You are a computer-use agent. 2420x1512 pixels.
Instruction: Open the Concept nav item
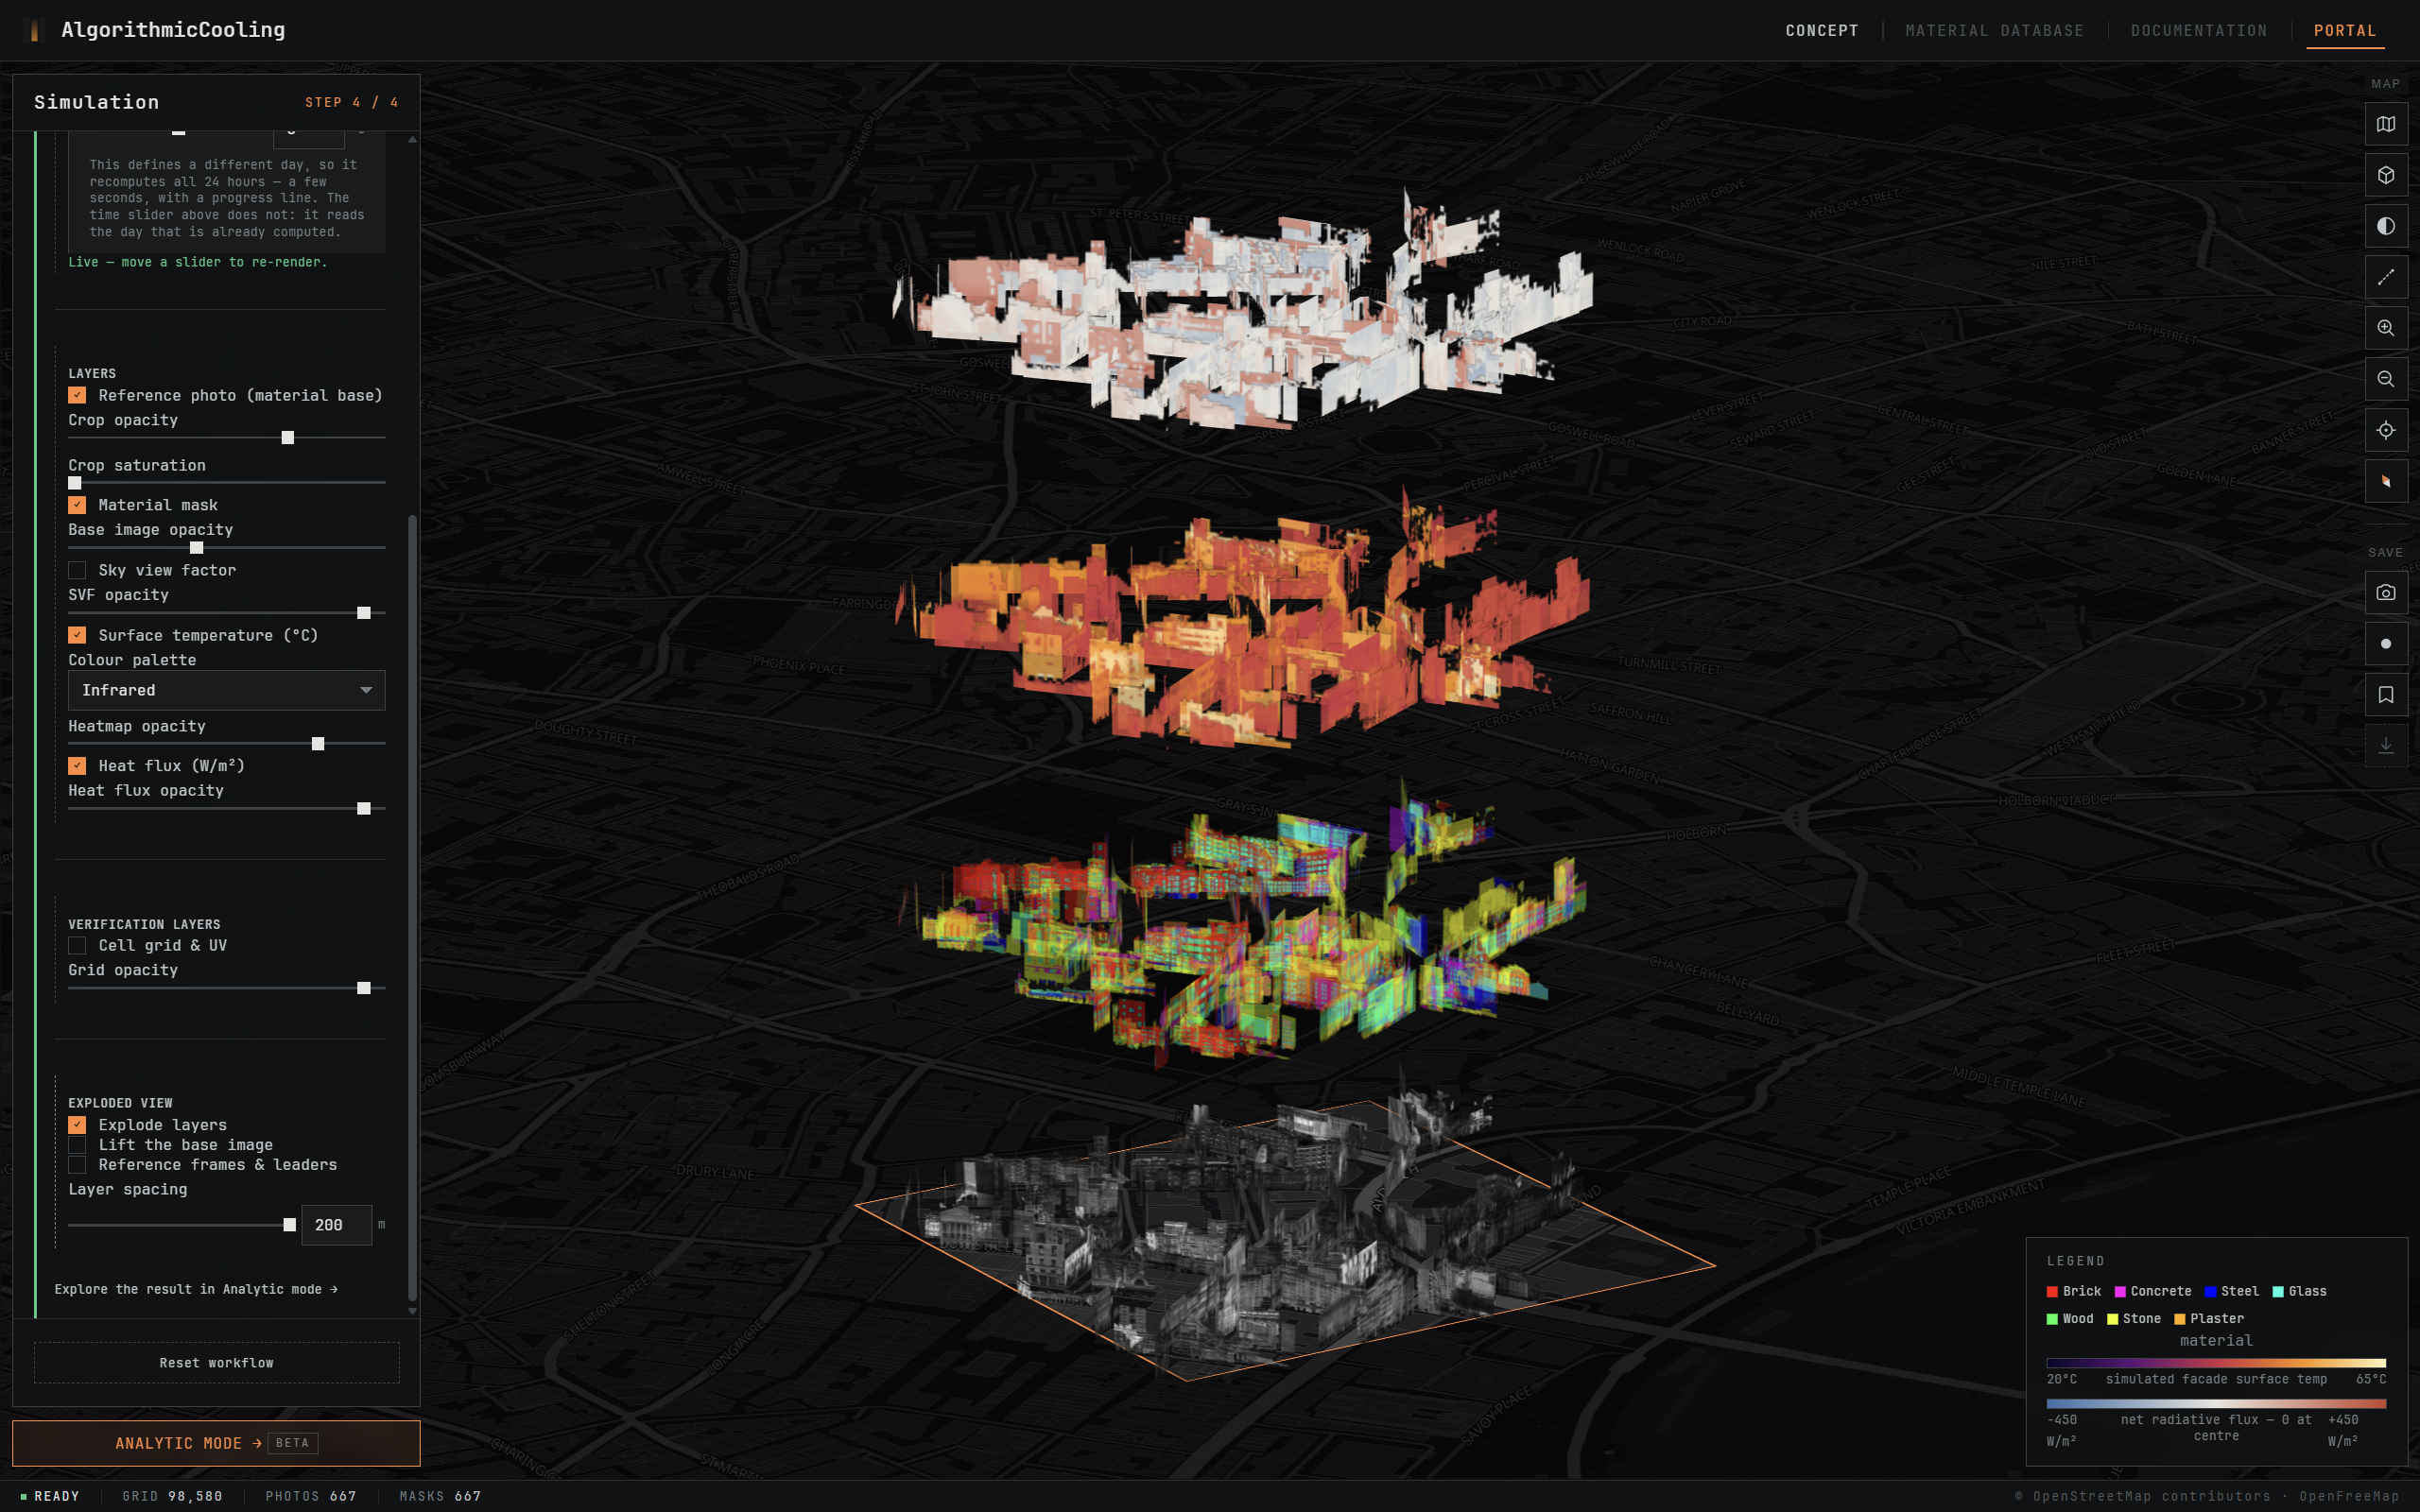click(x=1821, y=31)
